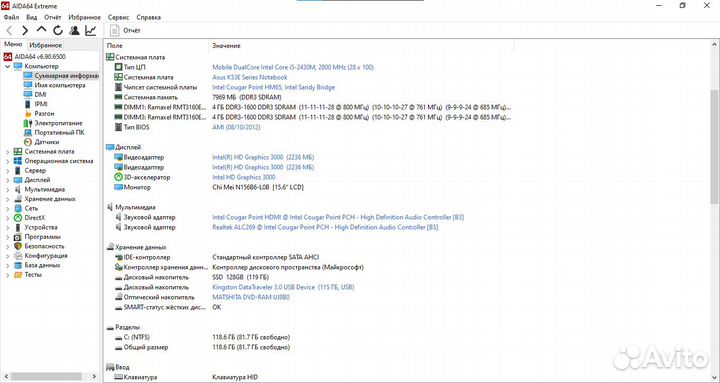Expand the Дисплей tree node
Image resolution: width=720 pixels, height=383 pixels.
pyautogui.click(x=7, y=180)
